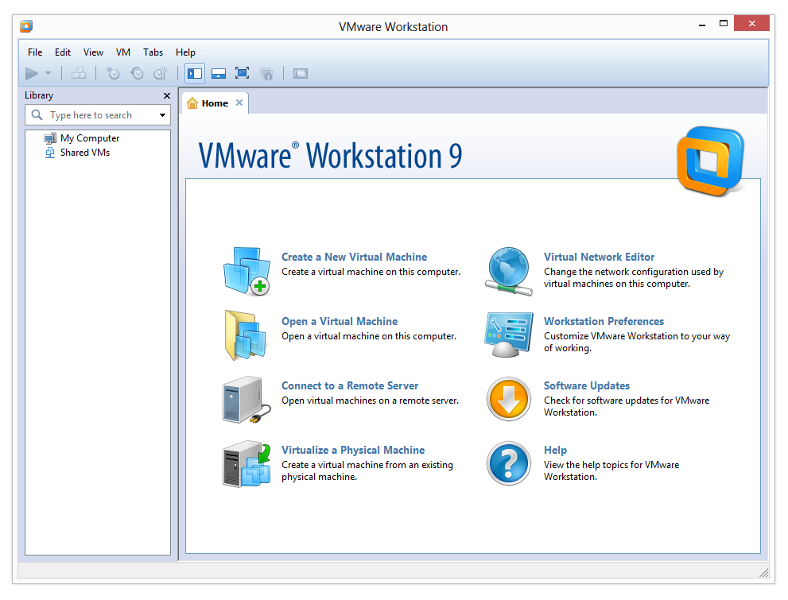Screen dimensions: 788x600
Task: Click the Unity mode toolbar icon
Action: coord(266,74)
